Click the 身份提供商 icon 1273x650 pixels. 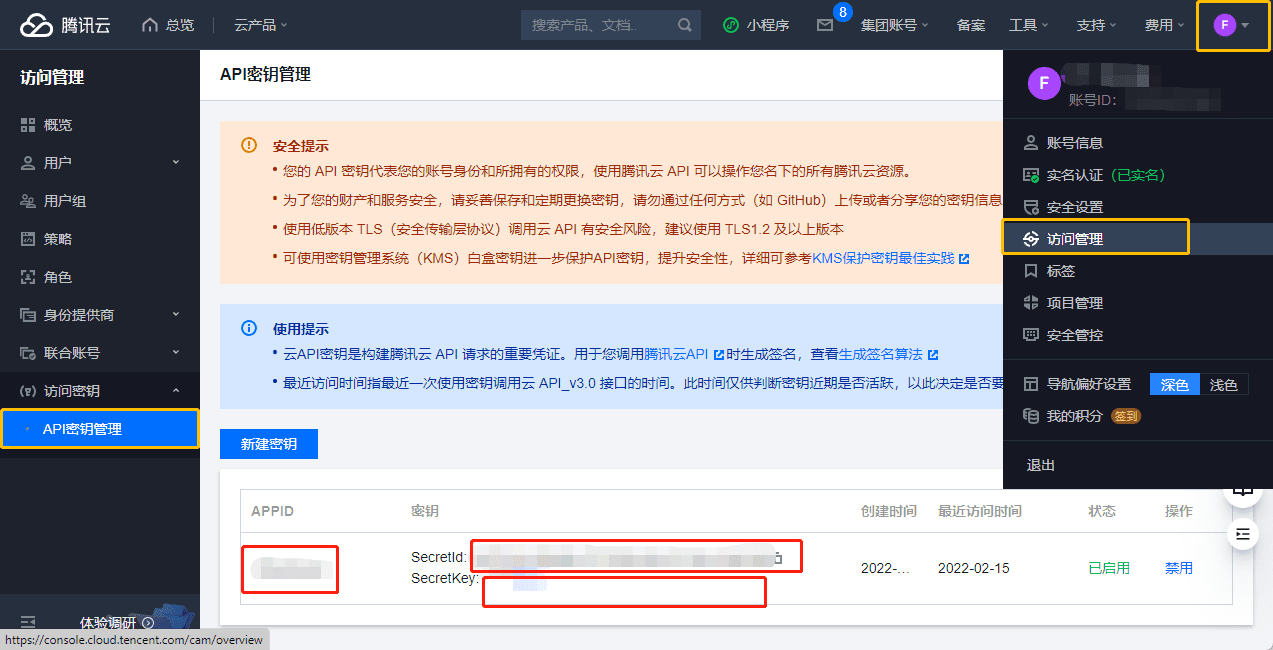[x=28, y=315]
